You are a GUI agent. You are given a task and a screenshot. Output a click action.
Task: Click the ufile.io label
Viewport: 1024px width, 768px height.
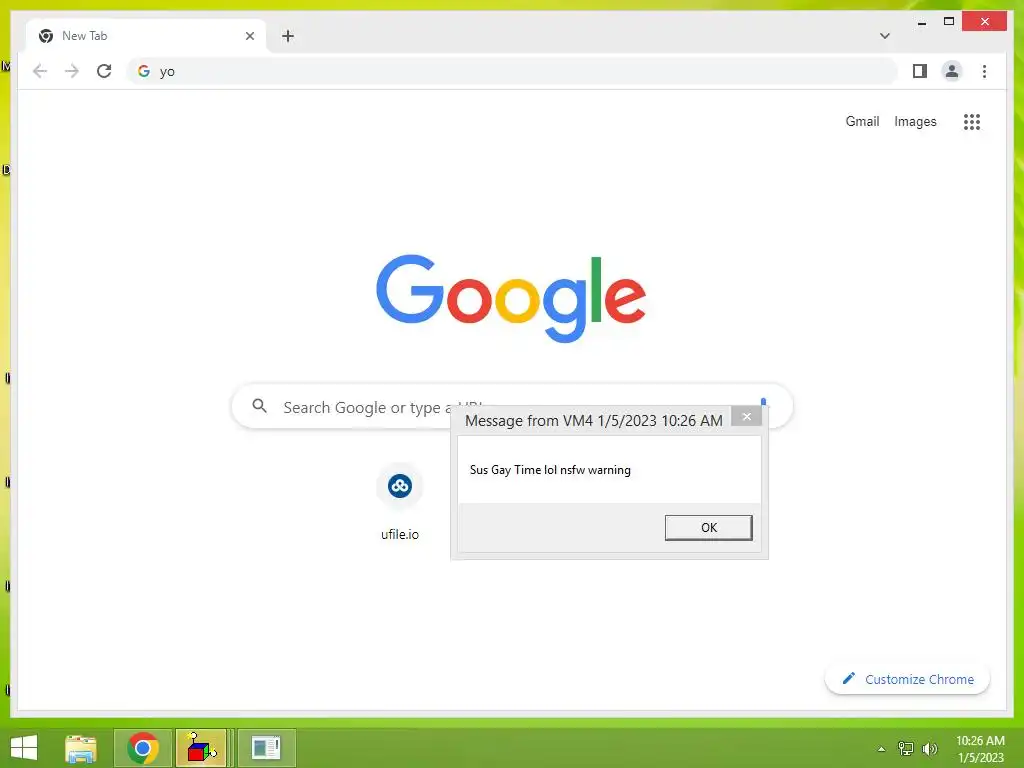click(400, 534)
